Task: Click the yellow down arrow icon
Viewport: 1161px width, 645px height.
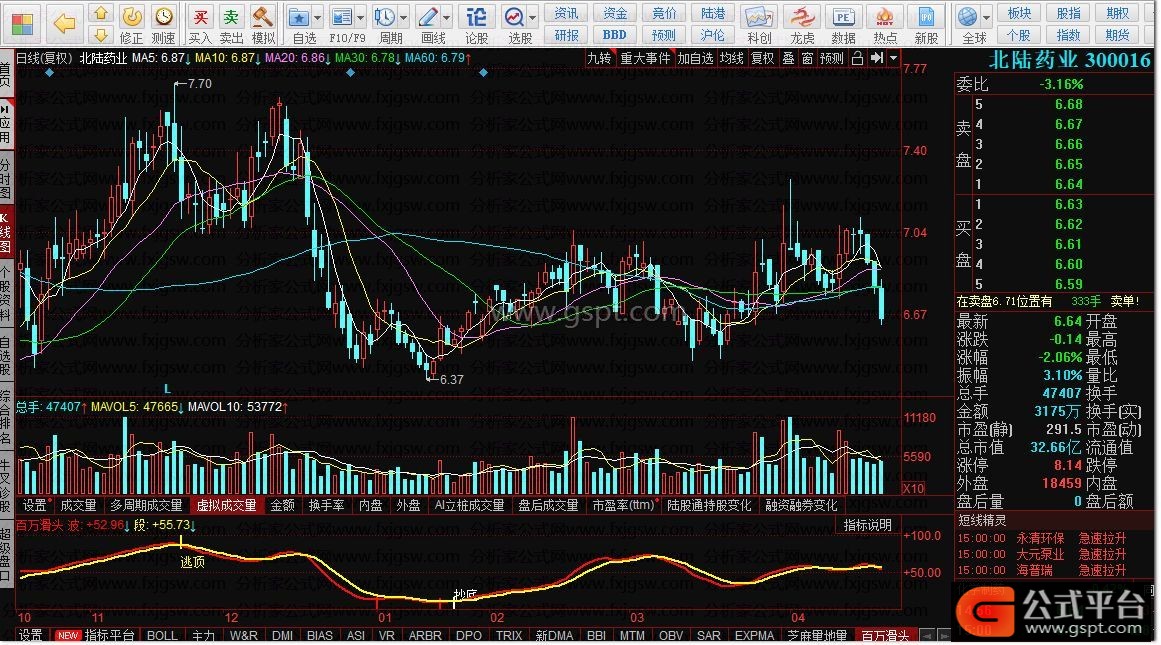Action: tap(101, 35)
